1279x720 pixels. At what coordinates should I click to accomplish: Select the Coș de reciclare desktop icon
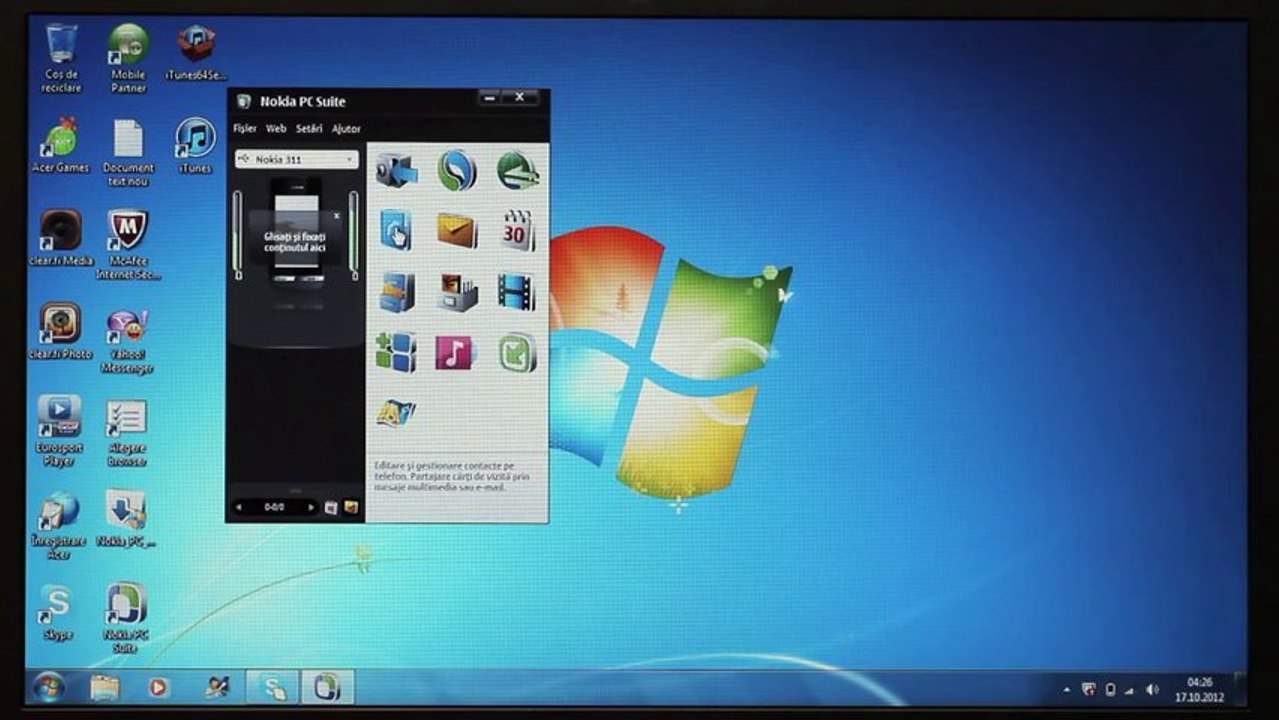coord(62,58)
